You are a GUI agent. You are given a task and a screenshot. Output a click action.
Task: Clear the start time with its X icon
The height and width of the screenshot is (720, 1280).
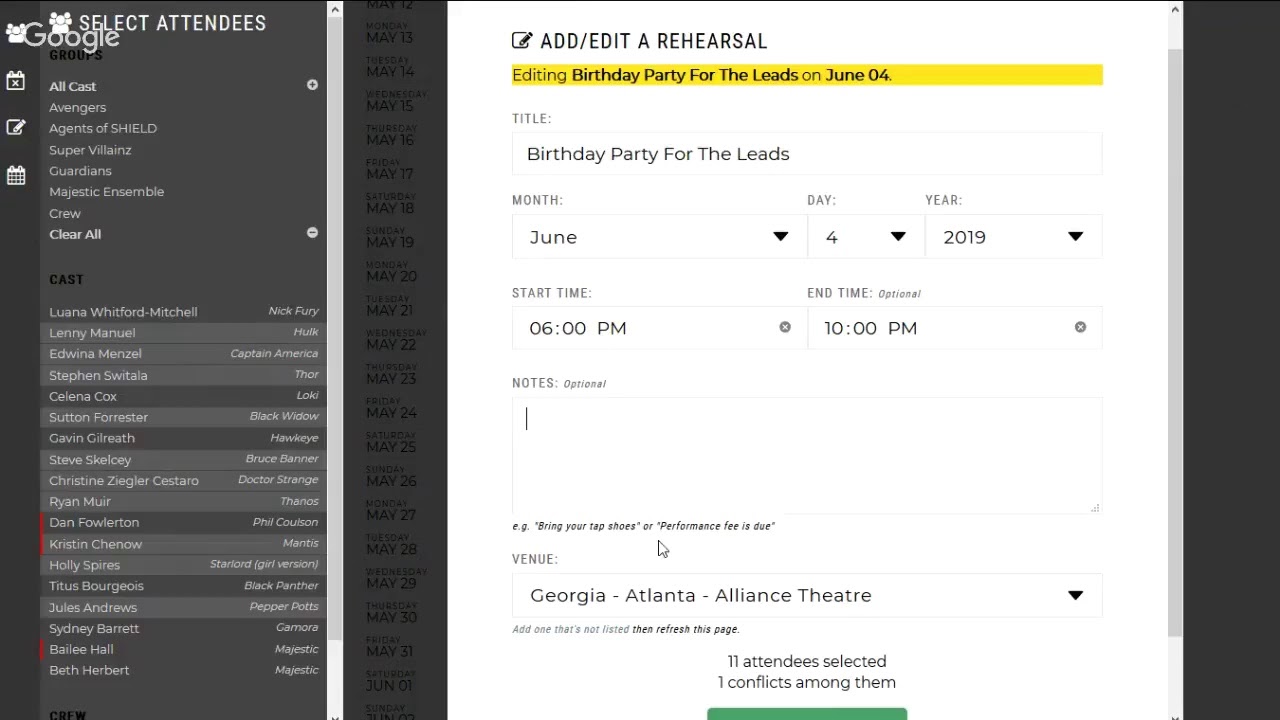coord(785,327)
